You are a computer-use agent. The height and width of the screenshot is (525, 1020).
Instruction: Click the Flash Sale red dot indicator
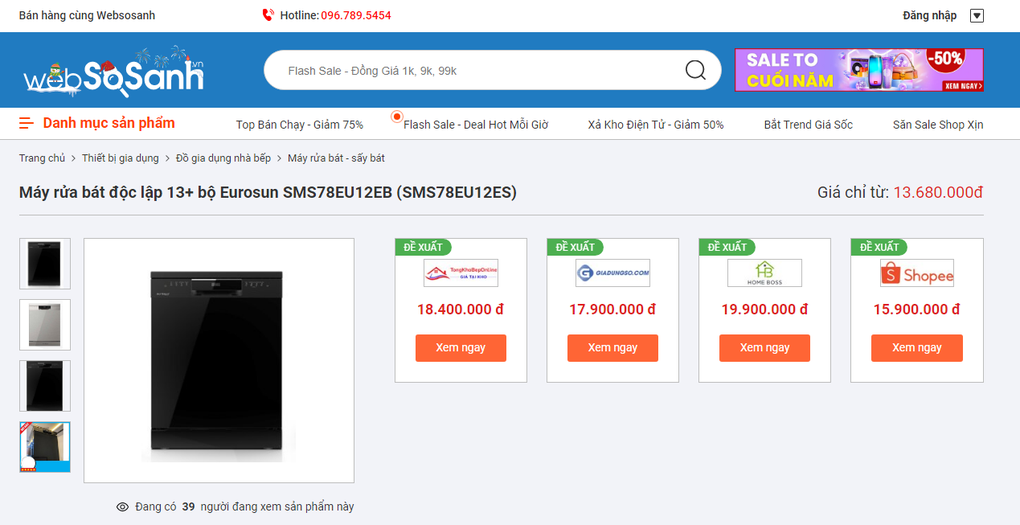click(397, 116)
